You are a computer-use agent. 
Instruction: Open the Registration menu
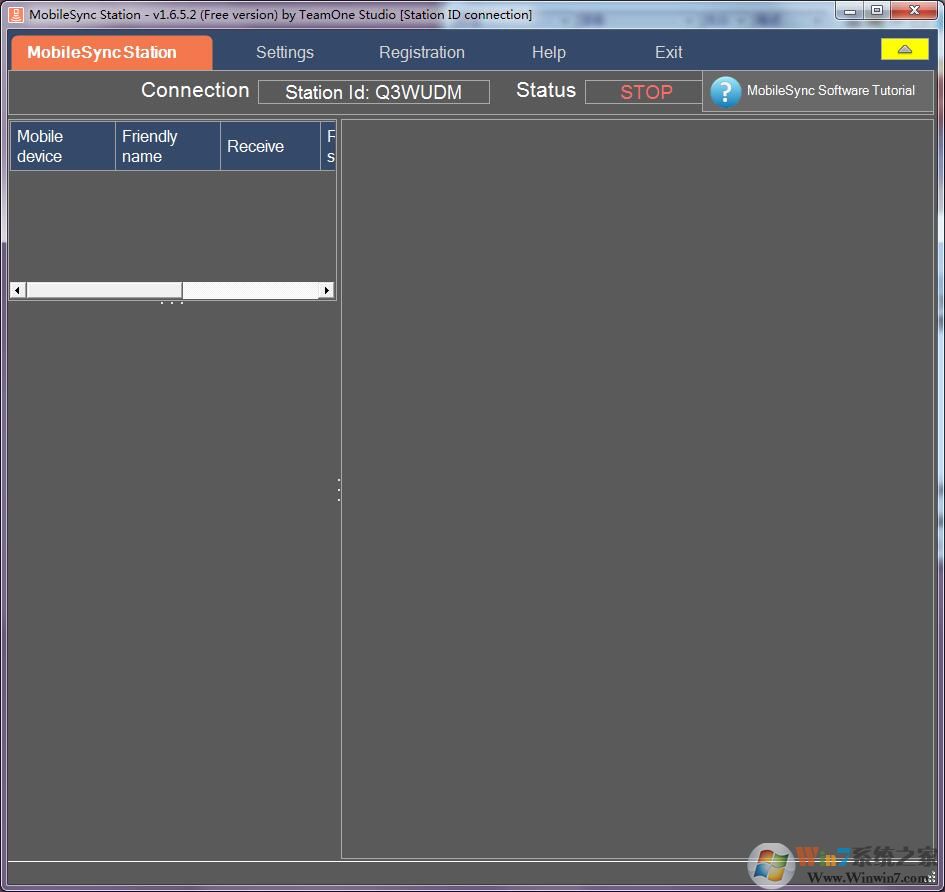pyautogui.click(x=421, y=52)
